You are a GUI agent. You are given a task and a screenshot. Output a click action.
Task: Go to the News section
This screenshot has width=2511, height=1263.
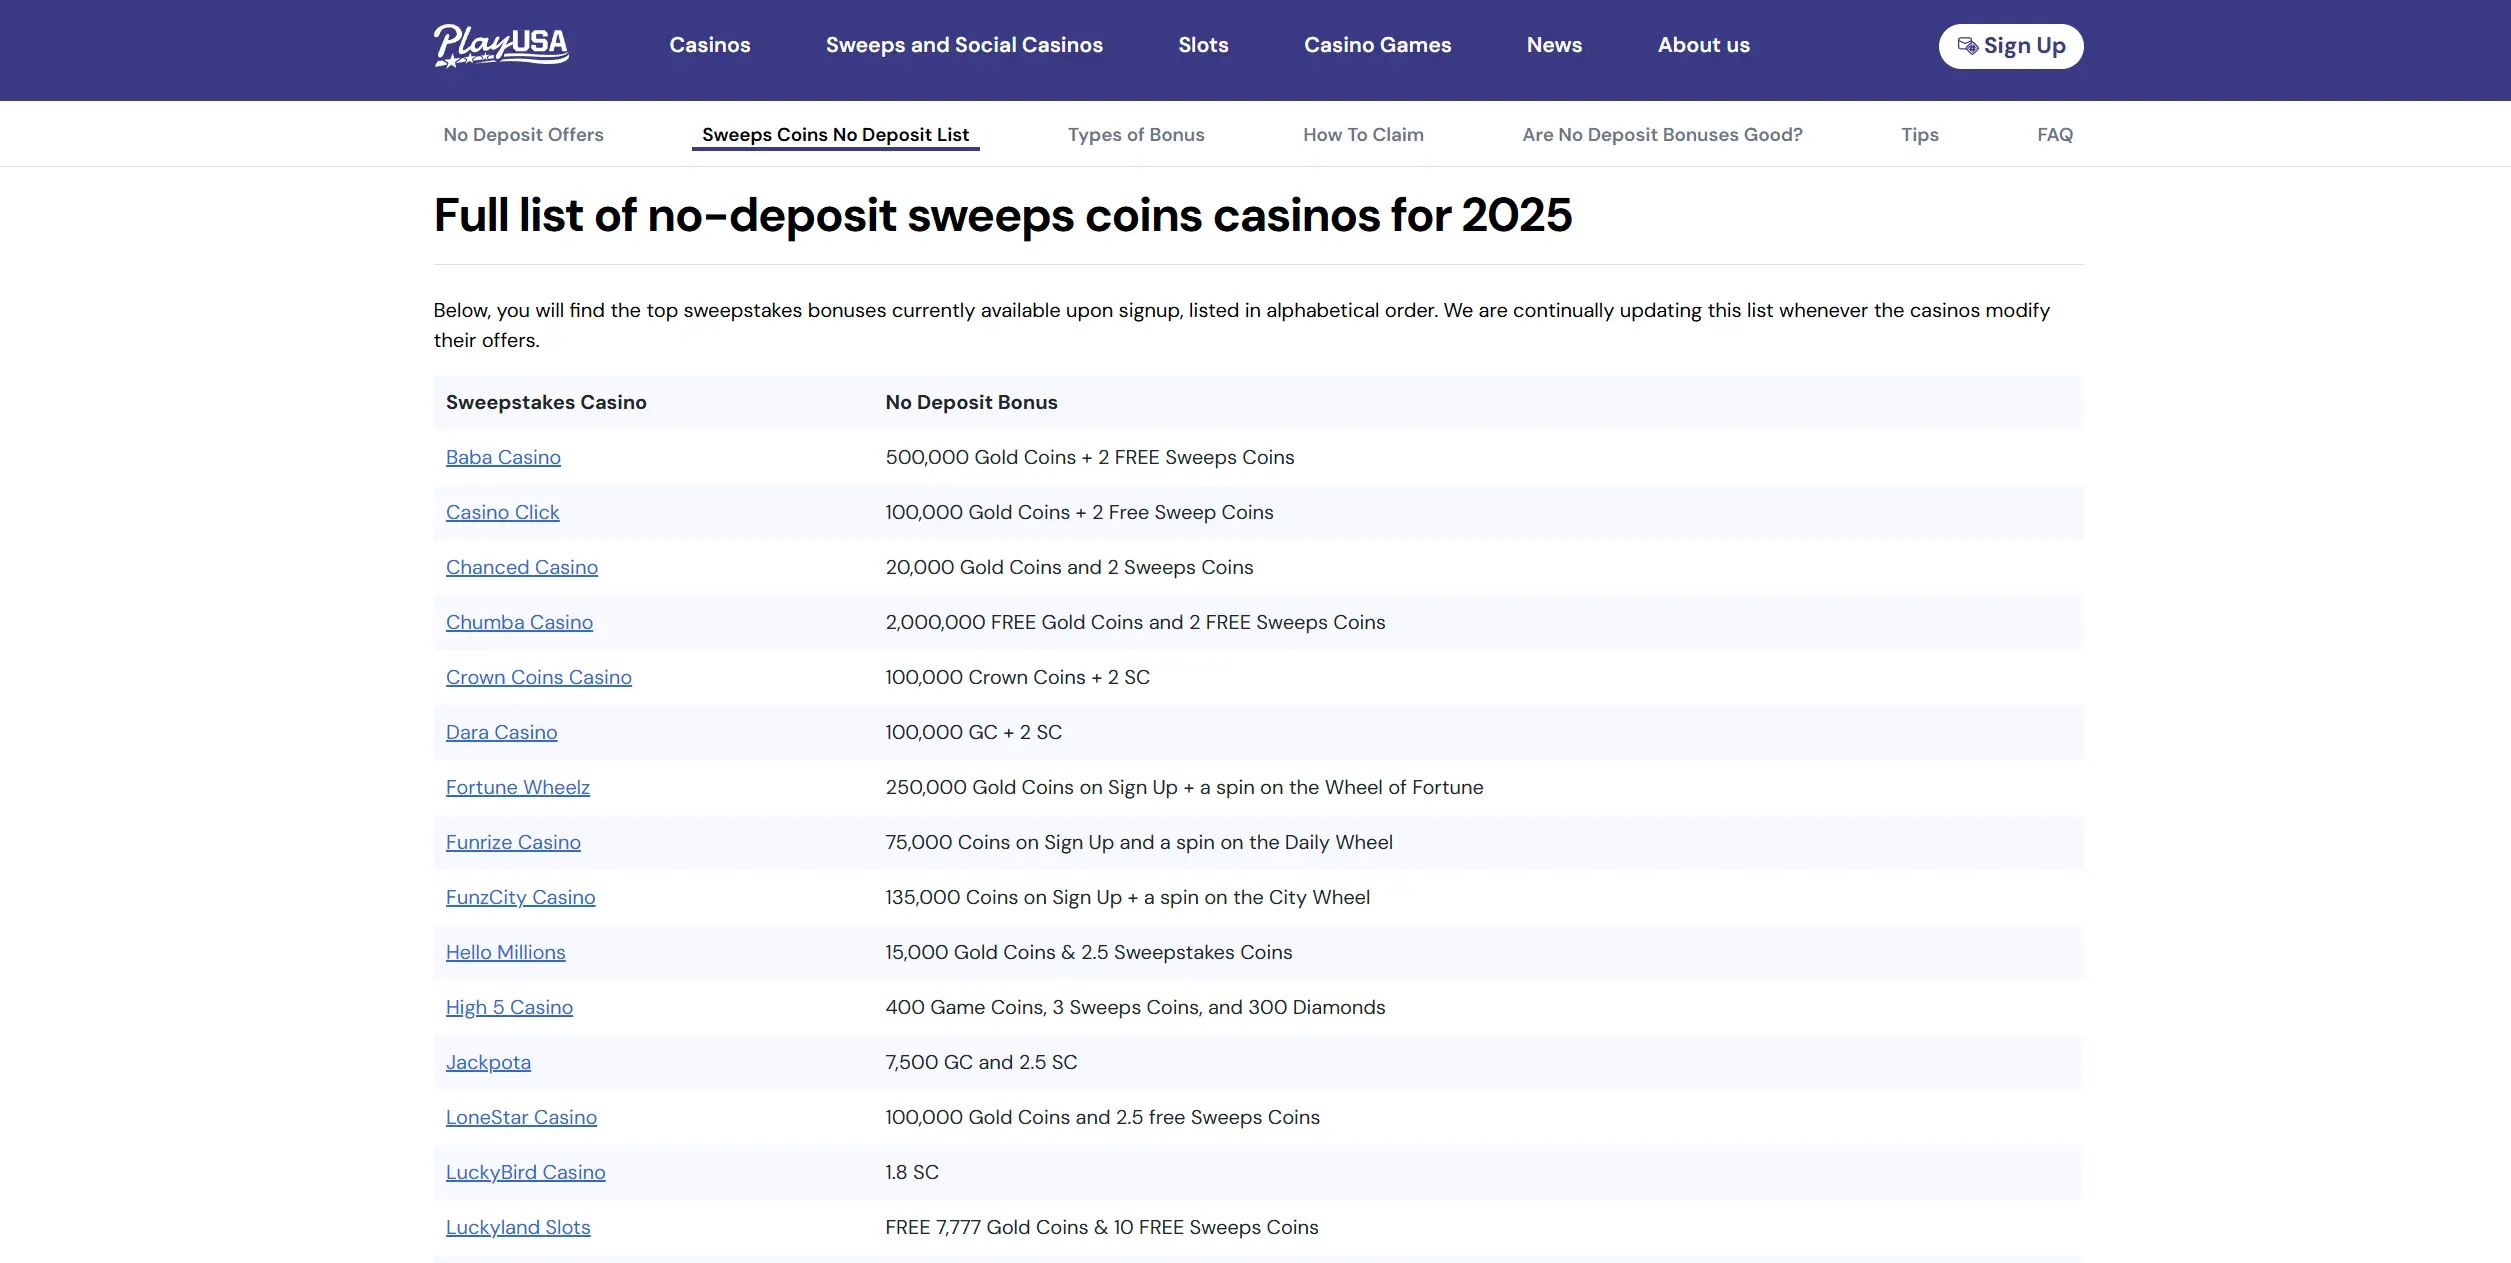1554,45
